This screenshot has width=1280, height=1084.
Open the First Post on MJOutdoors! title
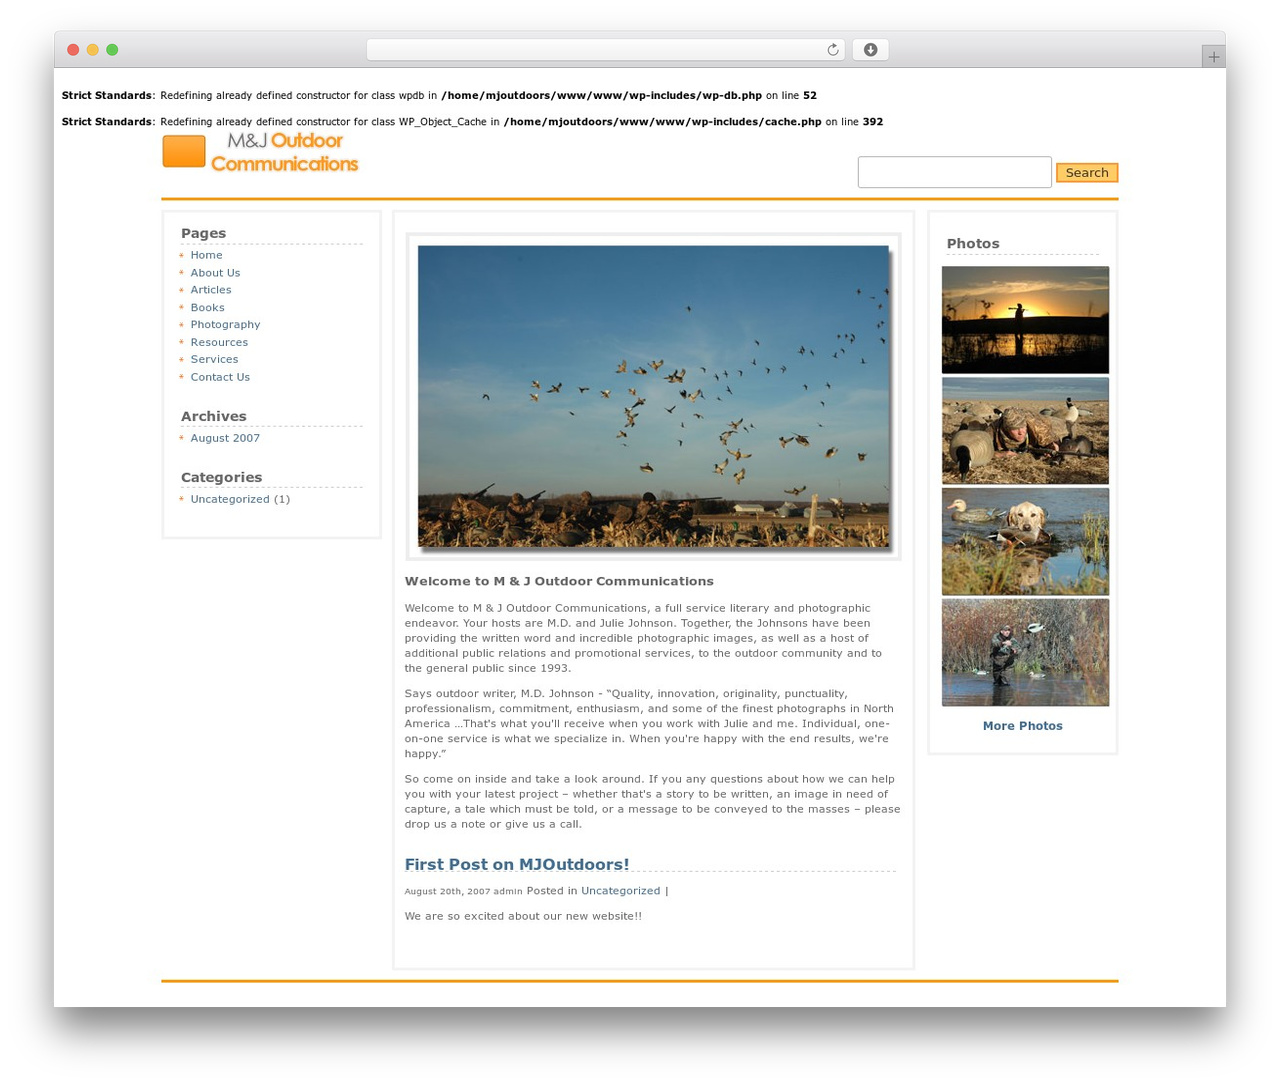click(x=517, y=864)
